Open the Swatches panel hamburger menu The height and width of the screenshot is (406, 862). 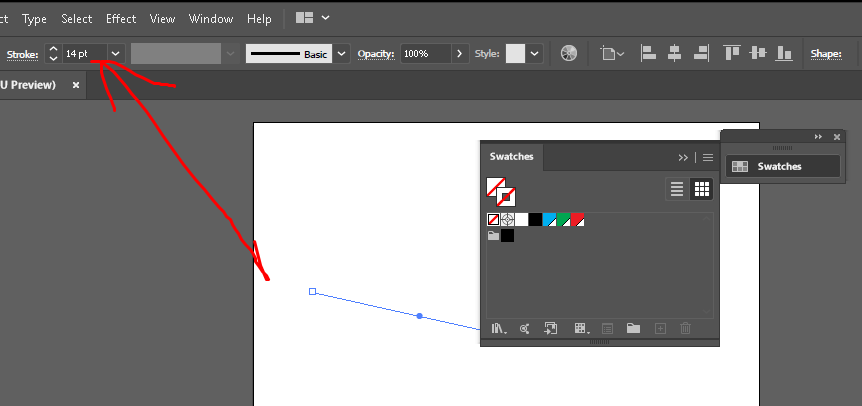pyautogui.click(x=708, y=158)
